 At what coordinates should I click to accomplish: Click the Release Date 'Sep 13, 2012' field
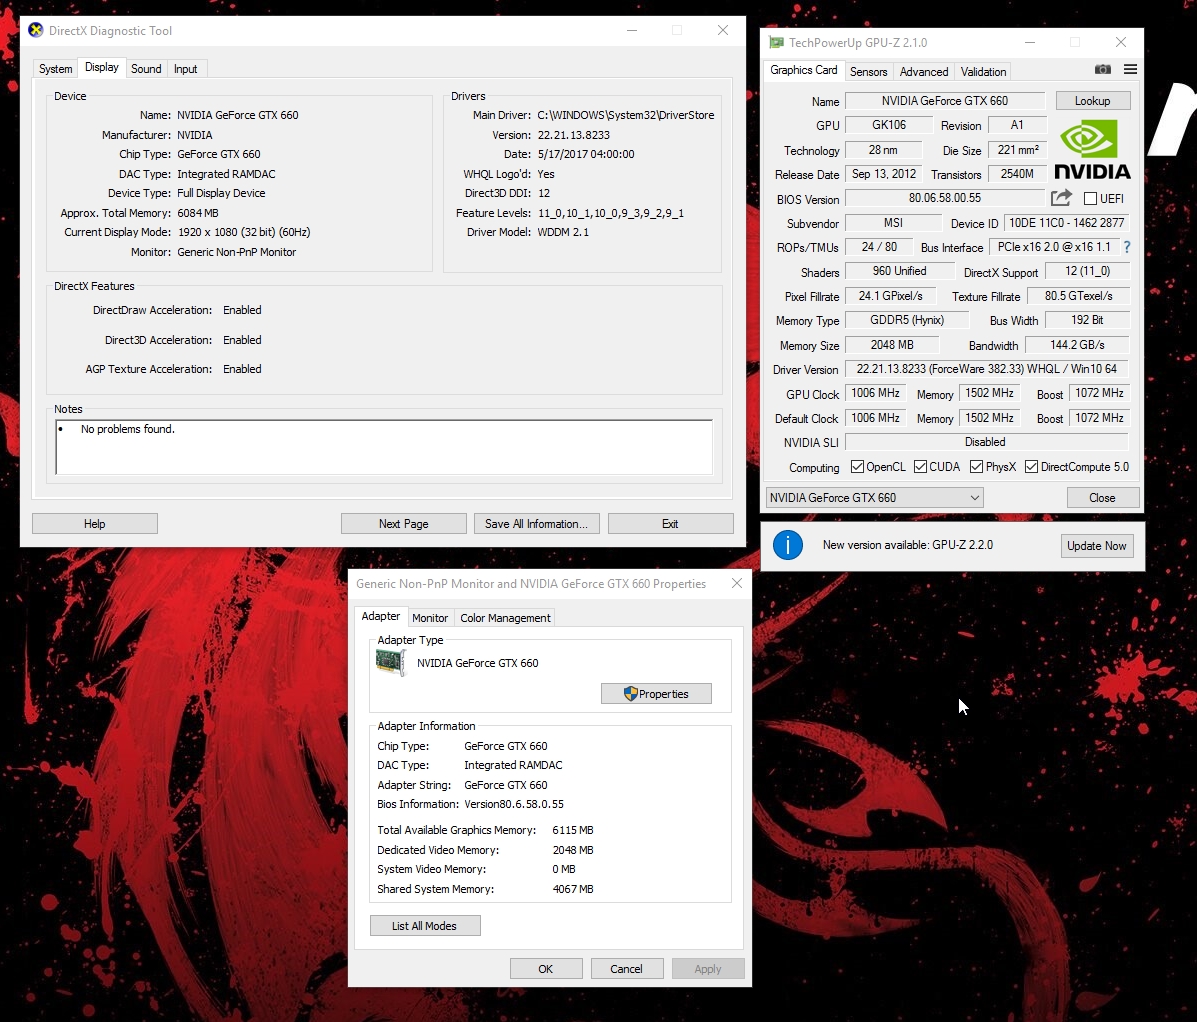click(x=883, y=174)
